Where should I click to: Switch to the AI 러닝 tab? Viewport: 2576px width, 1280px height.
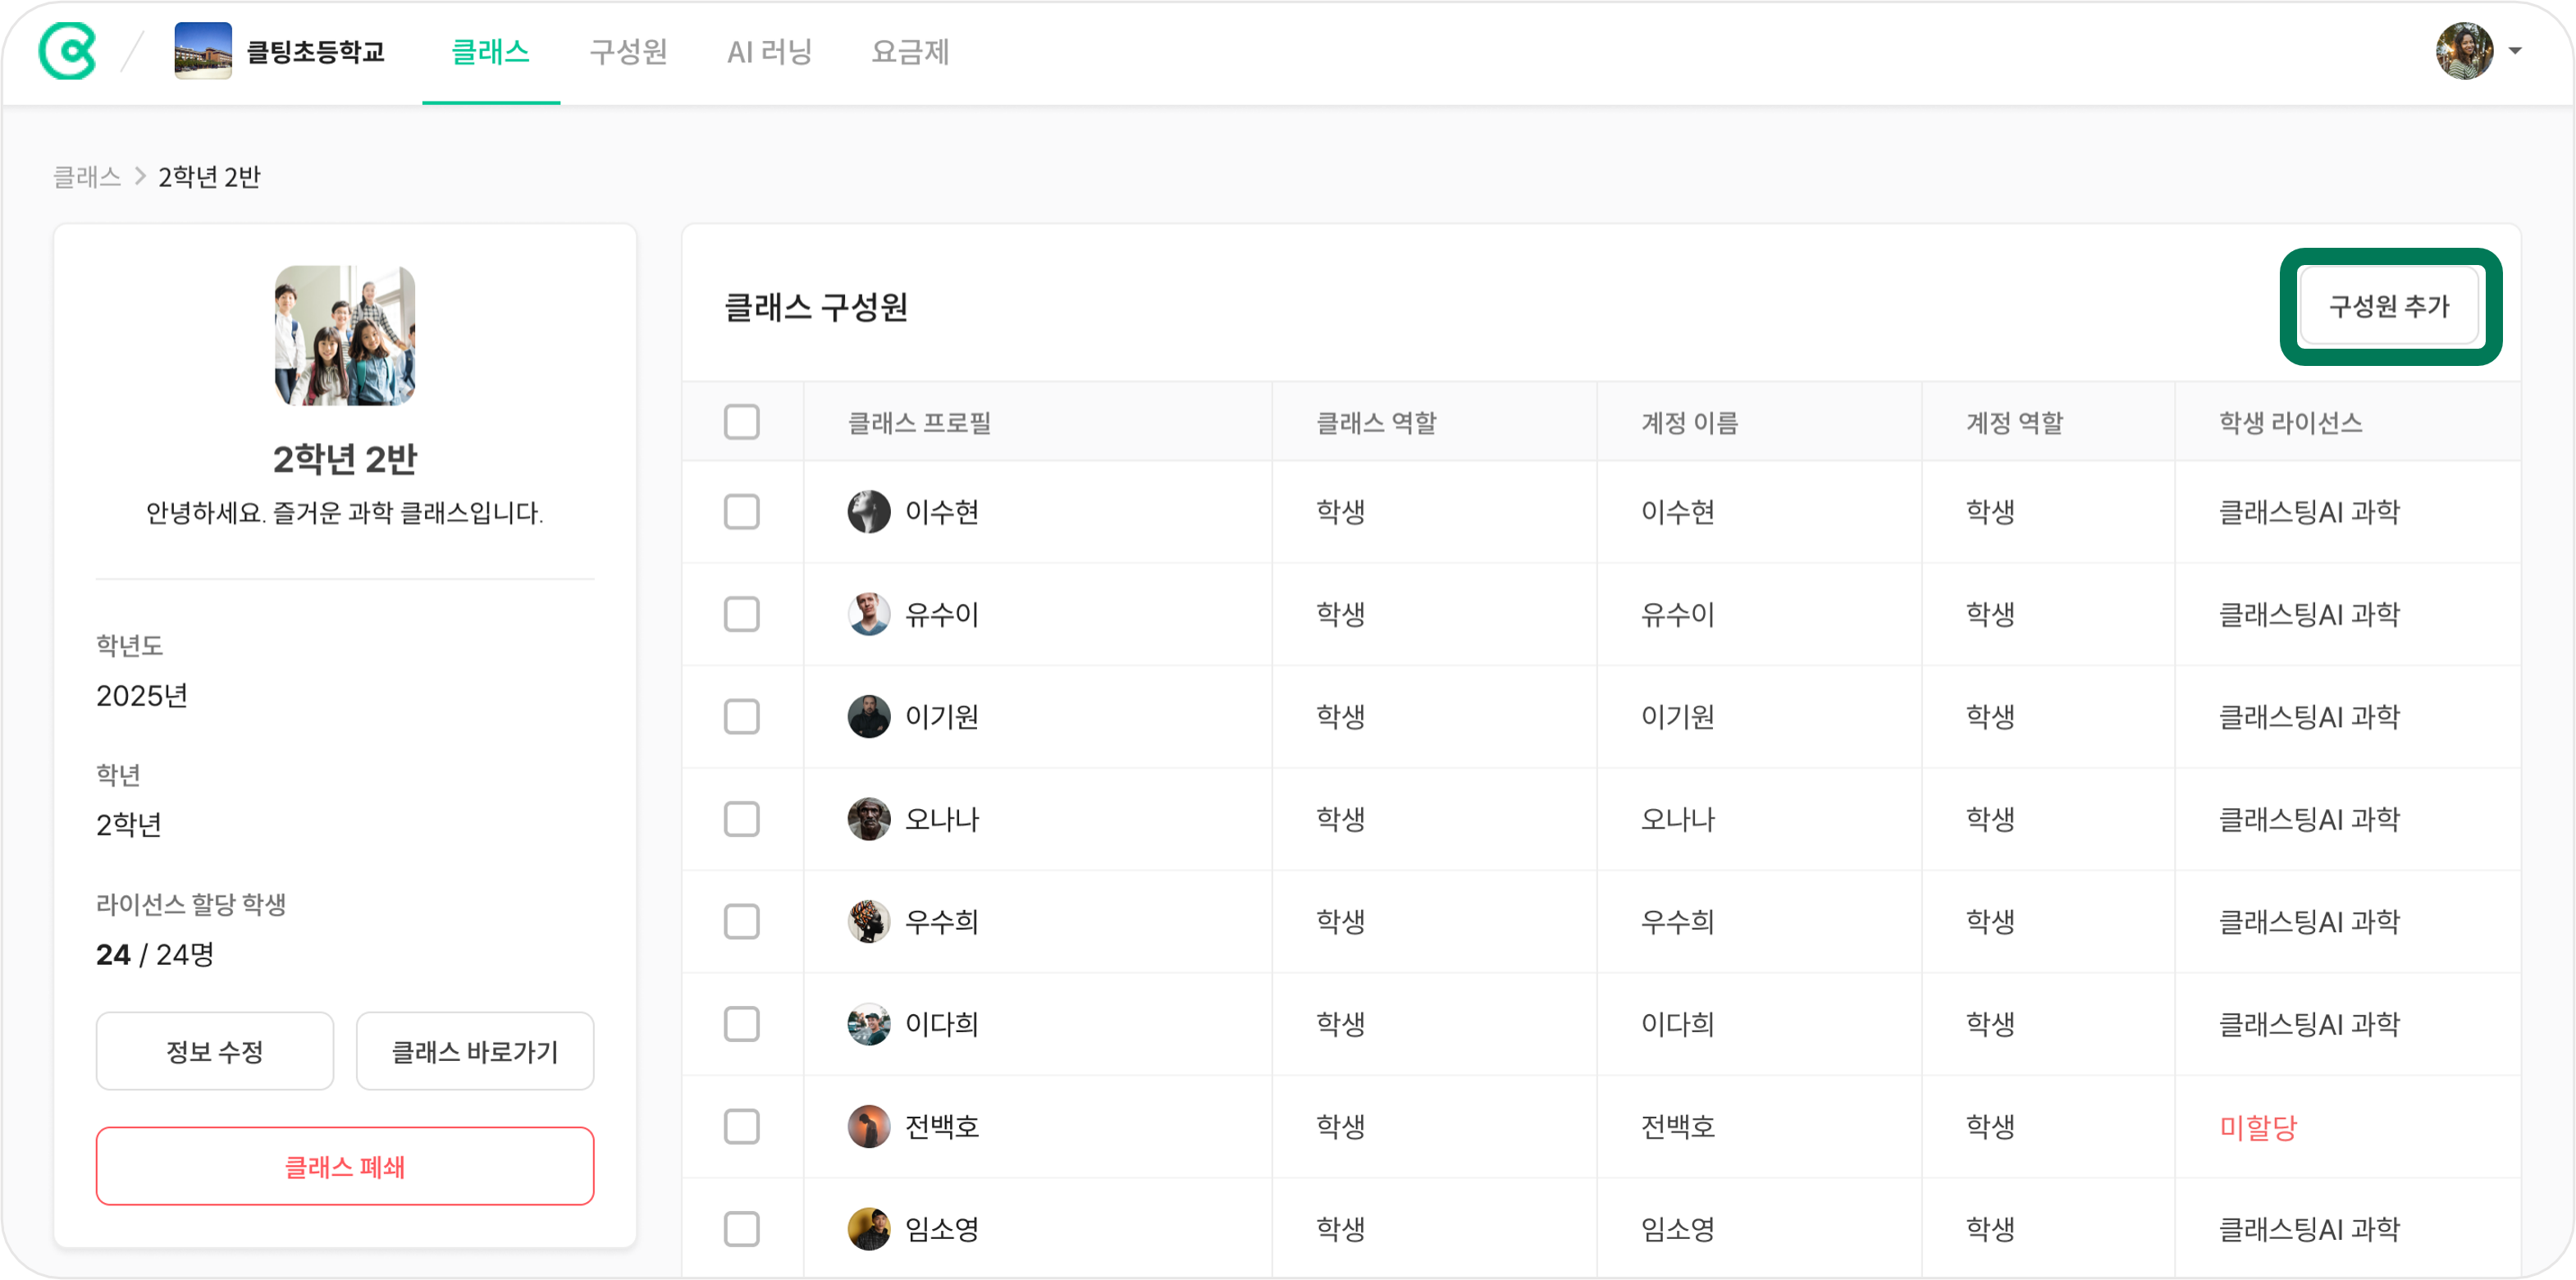(770, 52)
